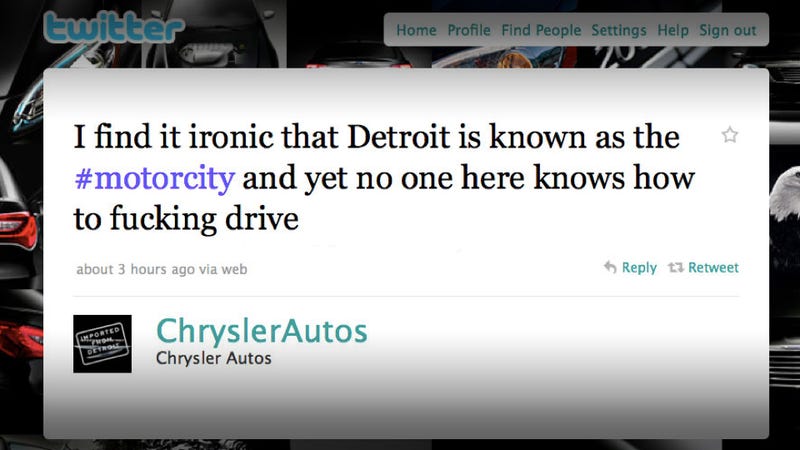
Task: Go to the Home menu item
Action: pyautogui.click(x=416, y=30)
